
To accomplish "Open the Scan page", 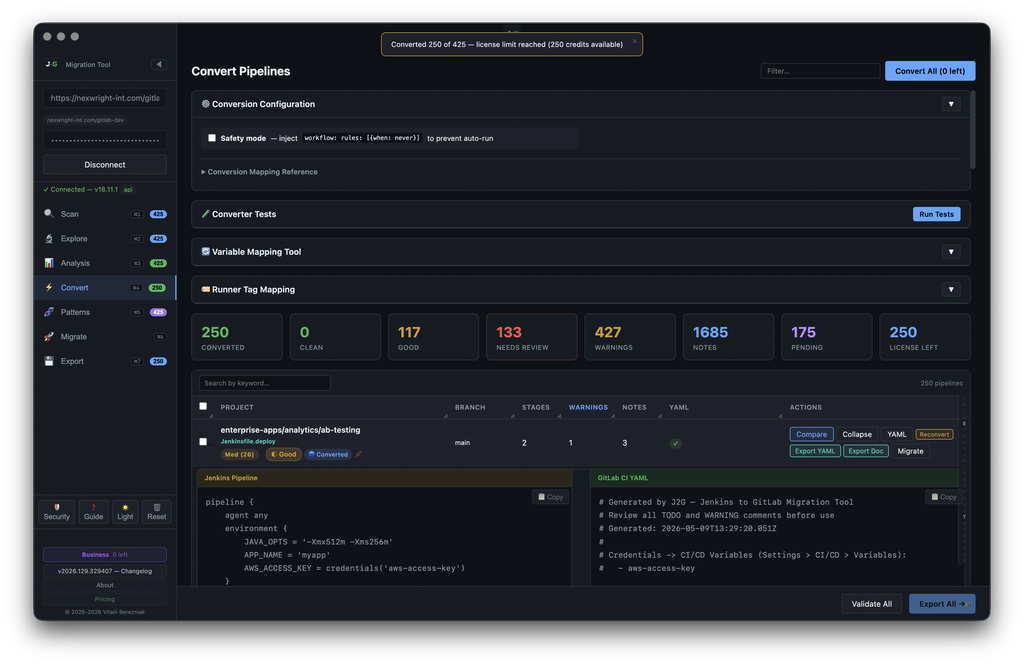I will click(105, 214).
